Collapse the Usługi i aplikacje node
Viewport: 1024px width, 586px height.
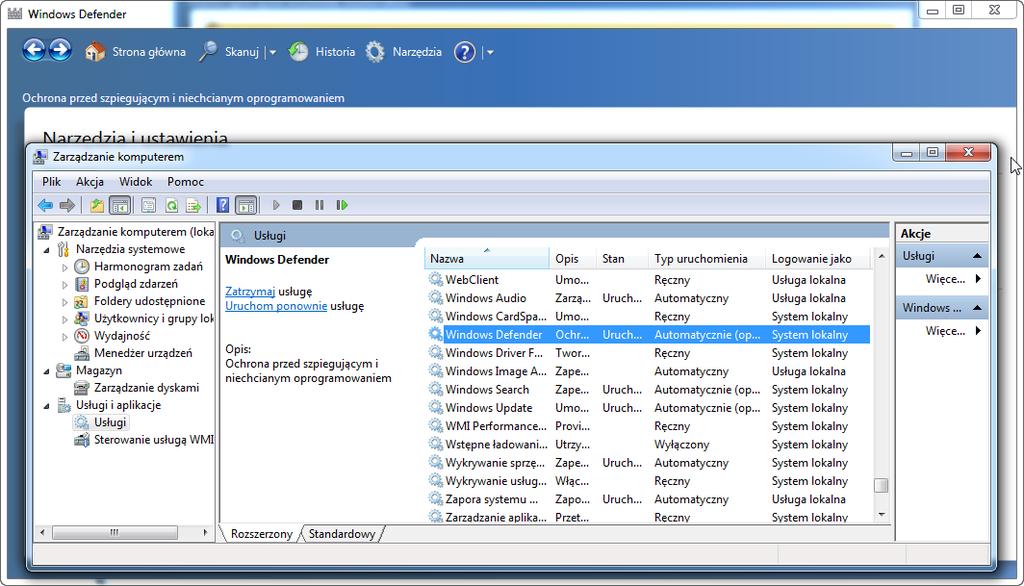tap(46, 406)
